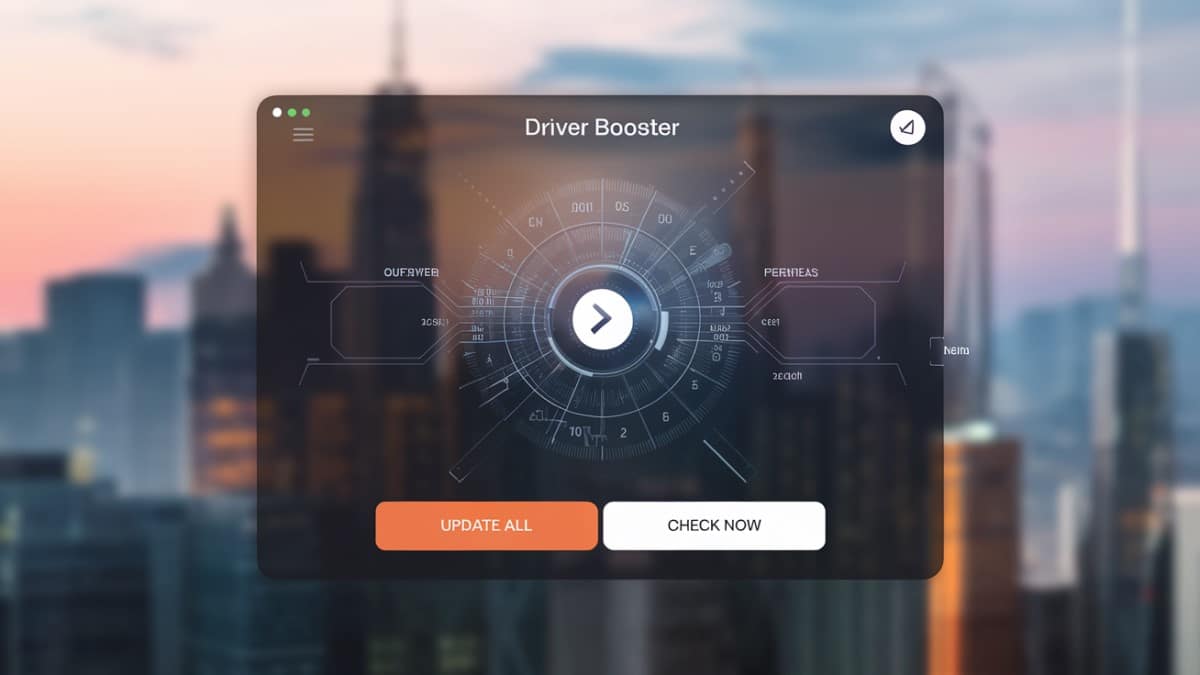Click the Driver Booster title text
This screenshot has height=675, width=1200.
point(601,128)
